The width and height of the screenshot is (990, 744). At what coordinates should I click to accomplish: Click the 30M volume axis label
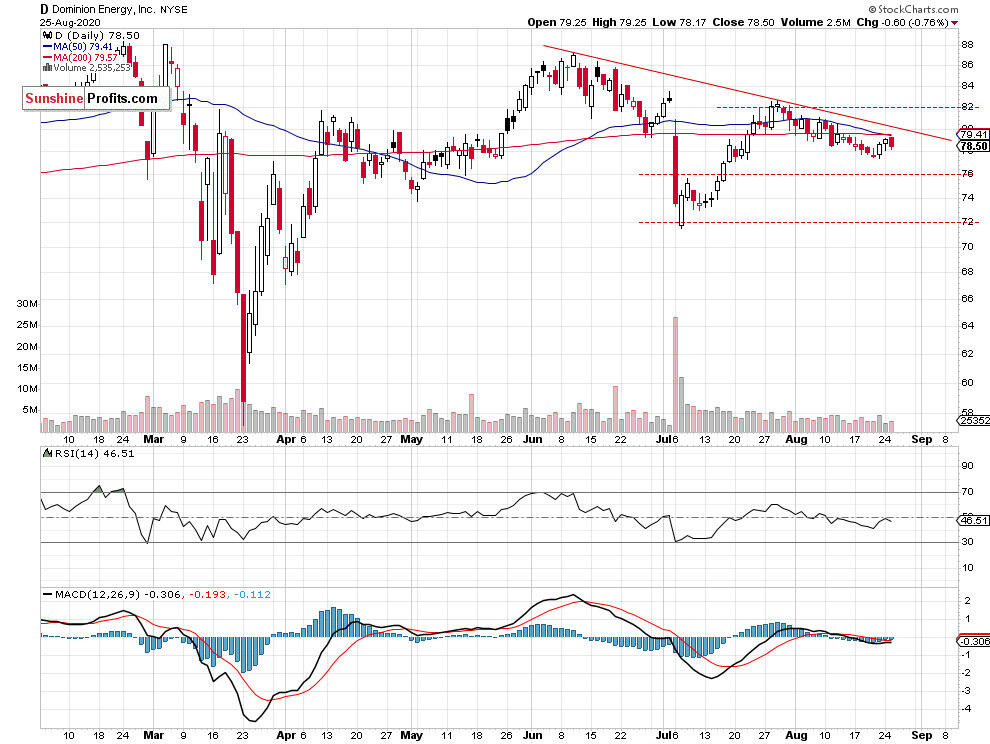pos(27,304)
